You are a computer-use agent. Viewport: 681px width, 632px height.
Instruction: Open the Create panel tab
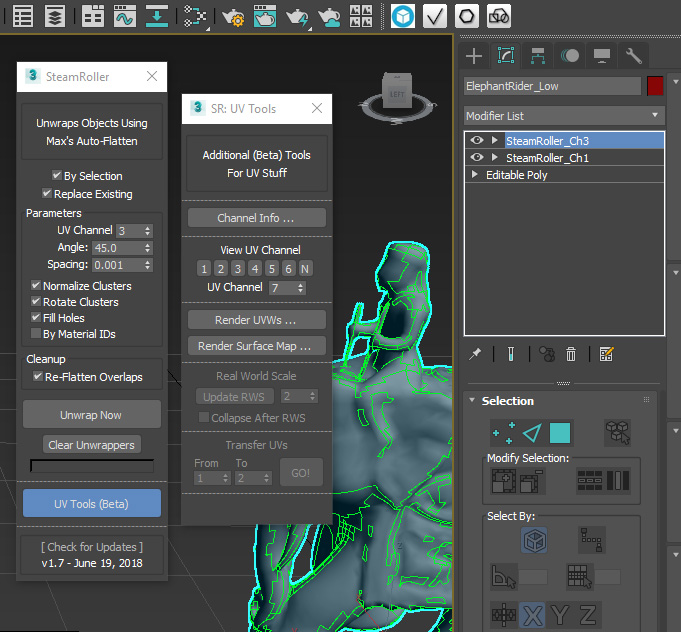click(474, 56)
